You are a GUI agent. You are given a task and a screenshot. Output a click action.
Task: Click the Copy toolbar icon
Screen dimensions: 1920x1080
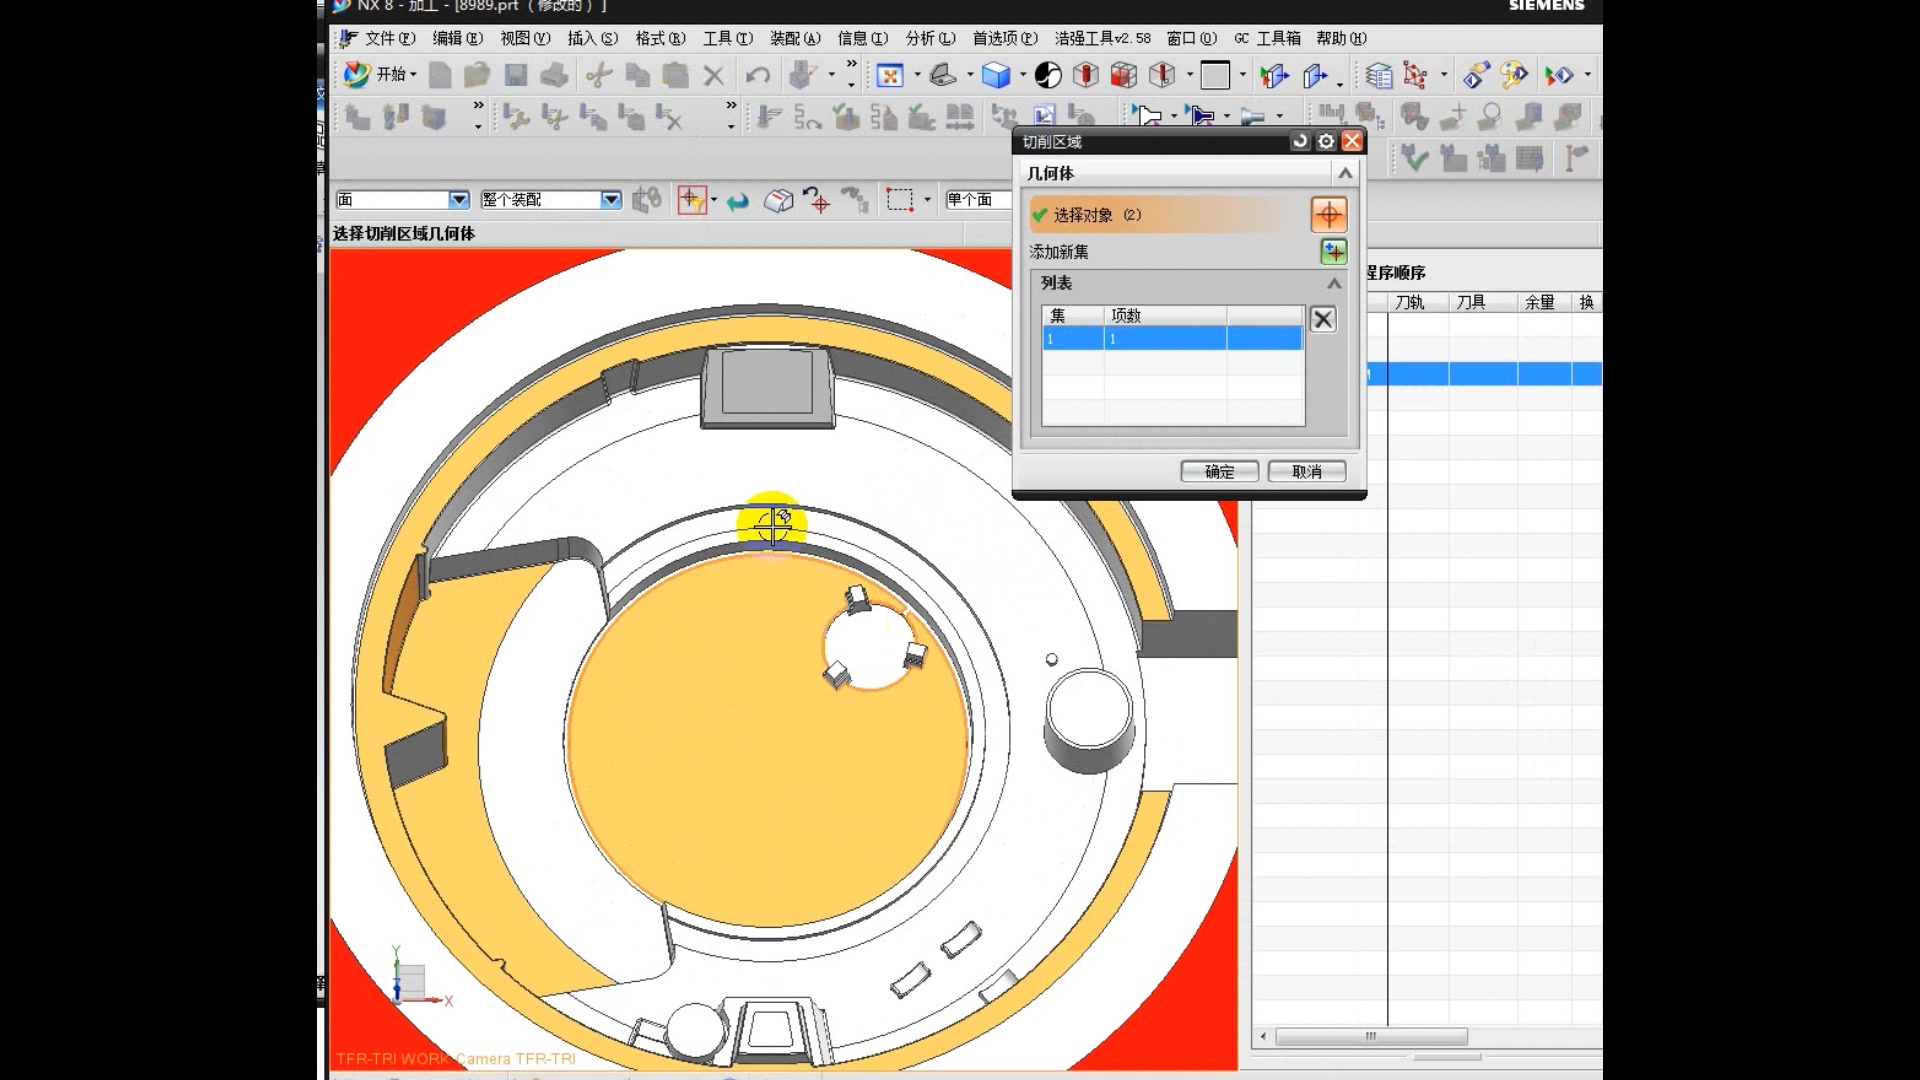click(x=637, y=75)
